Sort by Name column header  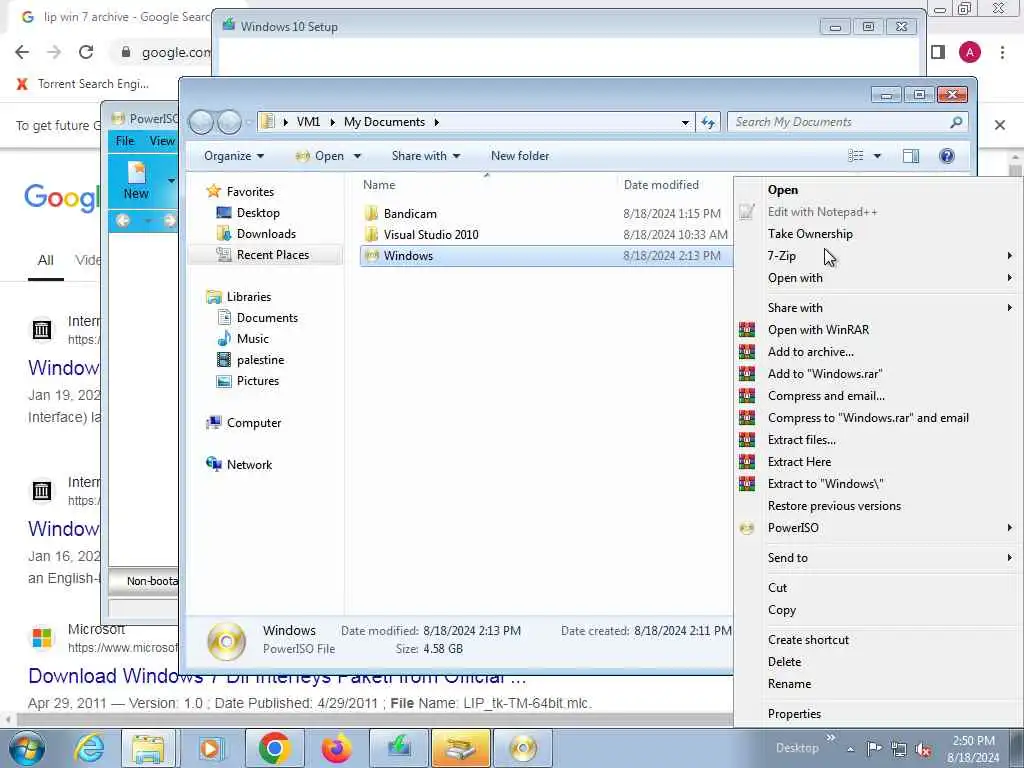tap(379, 185)
